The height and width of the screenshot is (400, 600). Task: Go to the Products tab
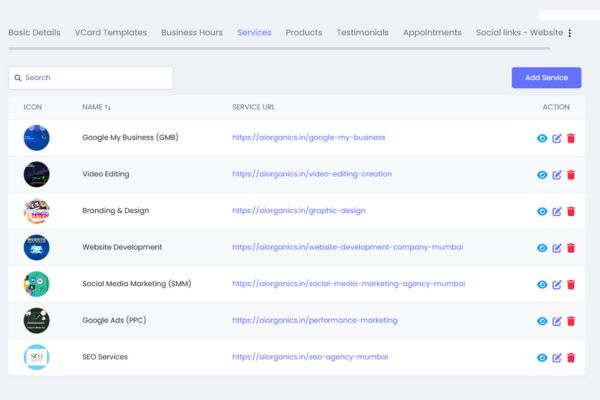(x=304, y=33)
